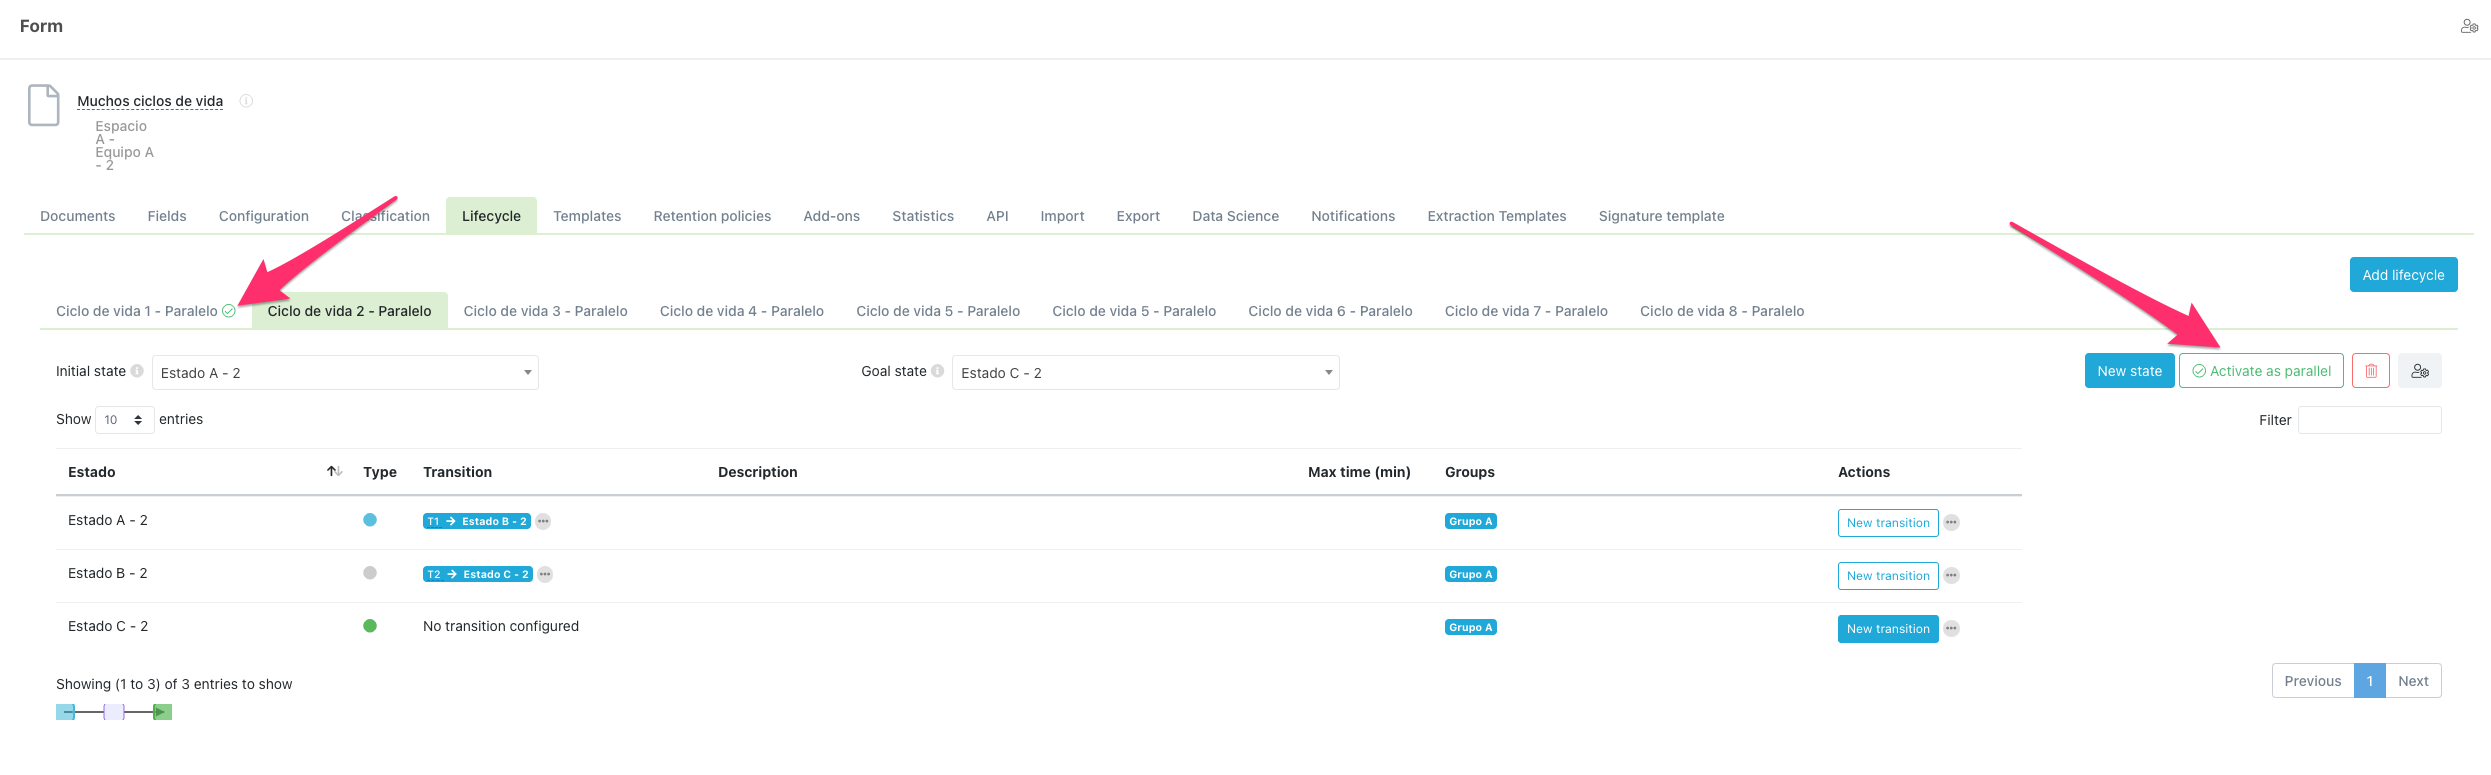
Task: Open ellipsis menu next to T2 transition
Action: pyautogui.click(x=545, y=575)
